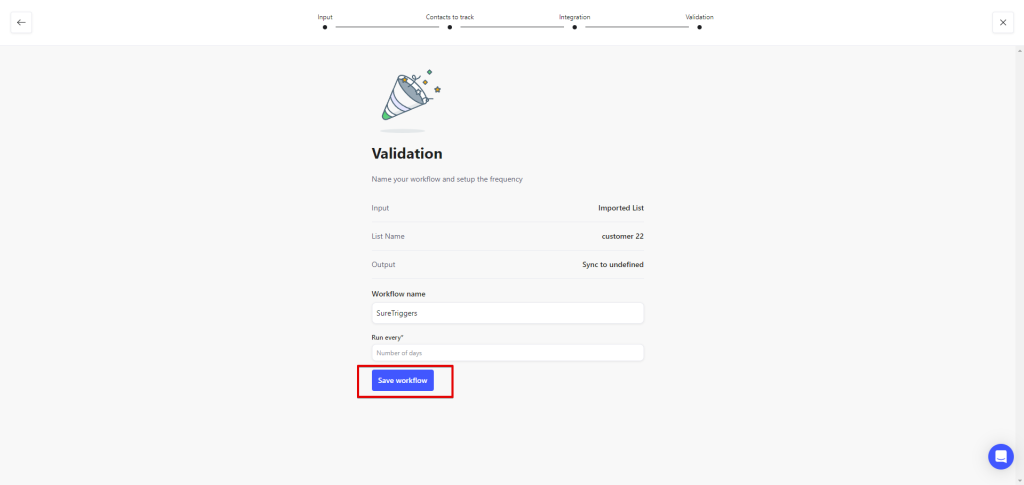Click the Validation step dot

(x=699, y=28)
